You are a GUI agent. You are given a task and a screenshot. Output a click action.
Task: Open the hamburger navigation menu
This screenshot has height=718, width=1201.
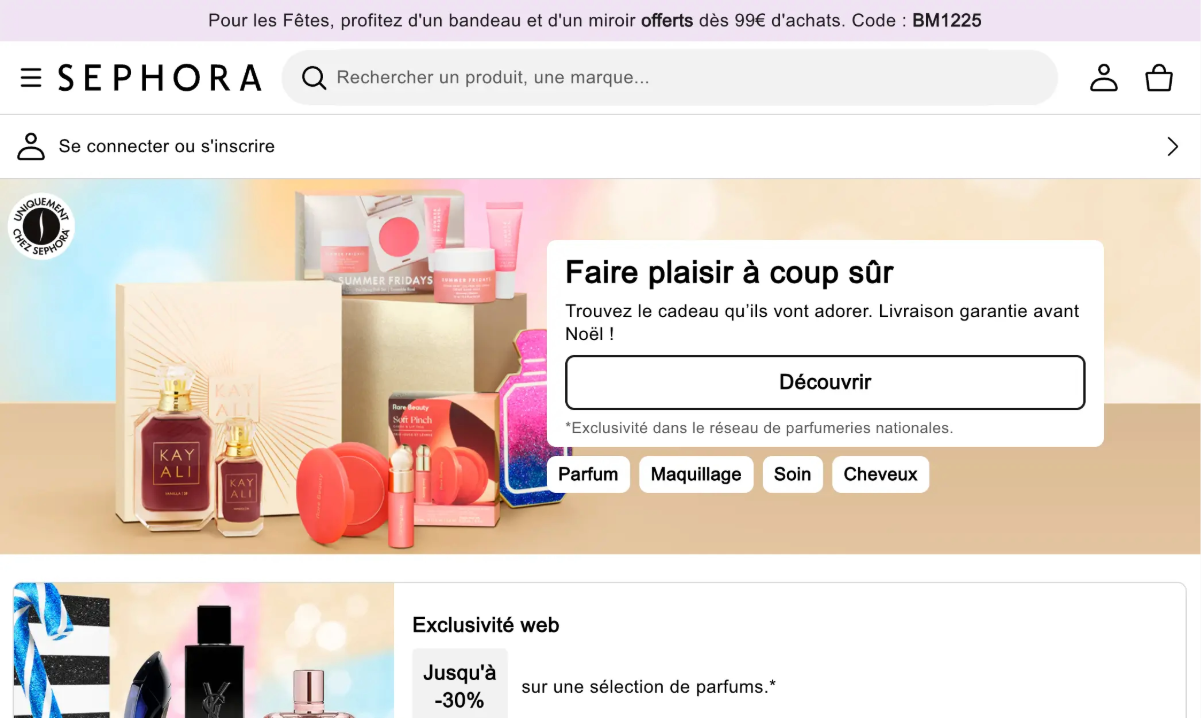coord(31,78)
